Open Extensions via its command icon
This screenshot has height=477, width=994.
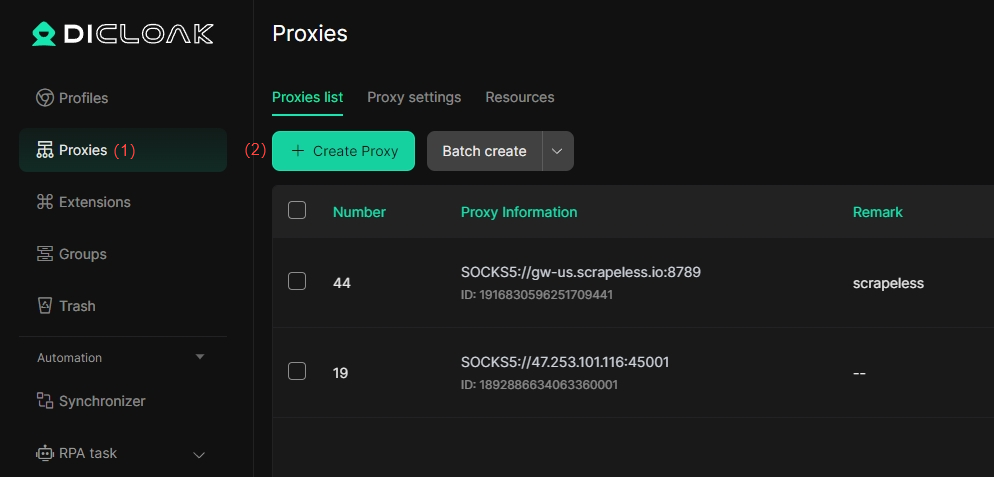44,202
